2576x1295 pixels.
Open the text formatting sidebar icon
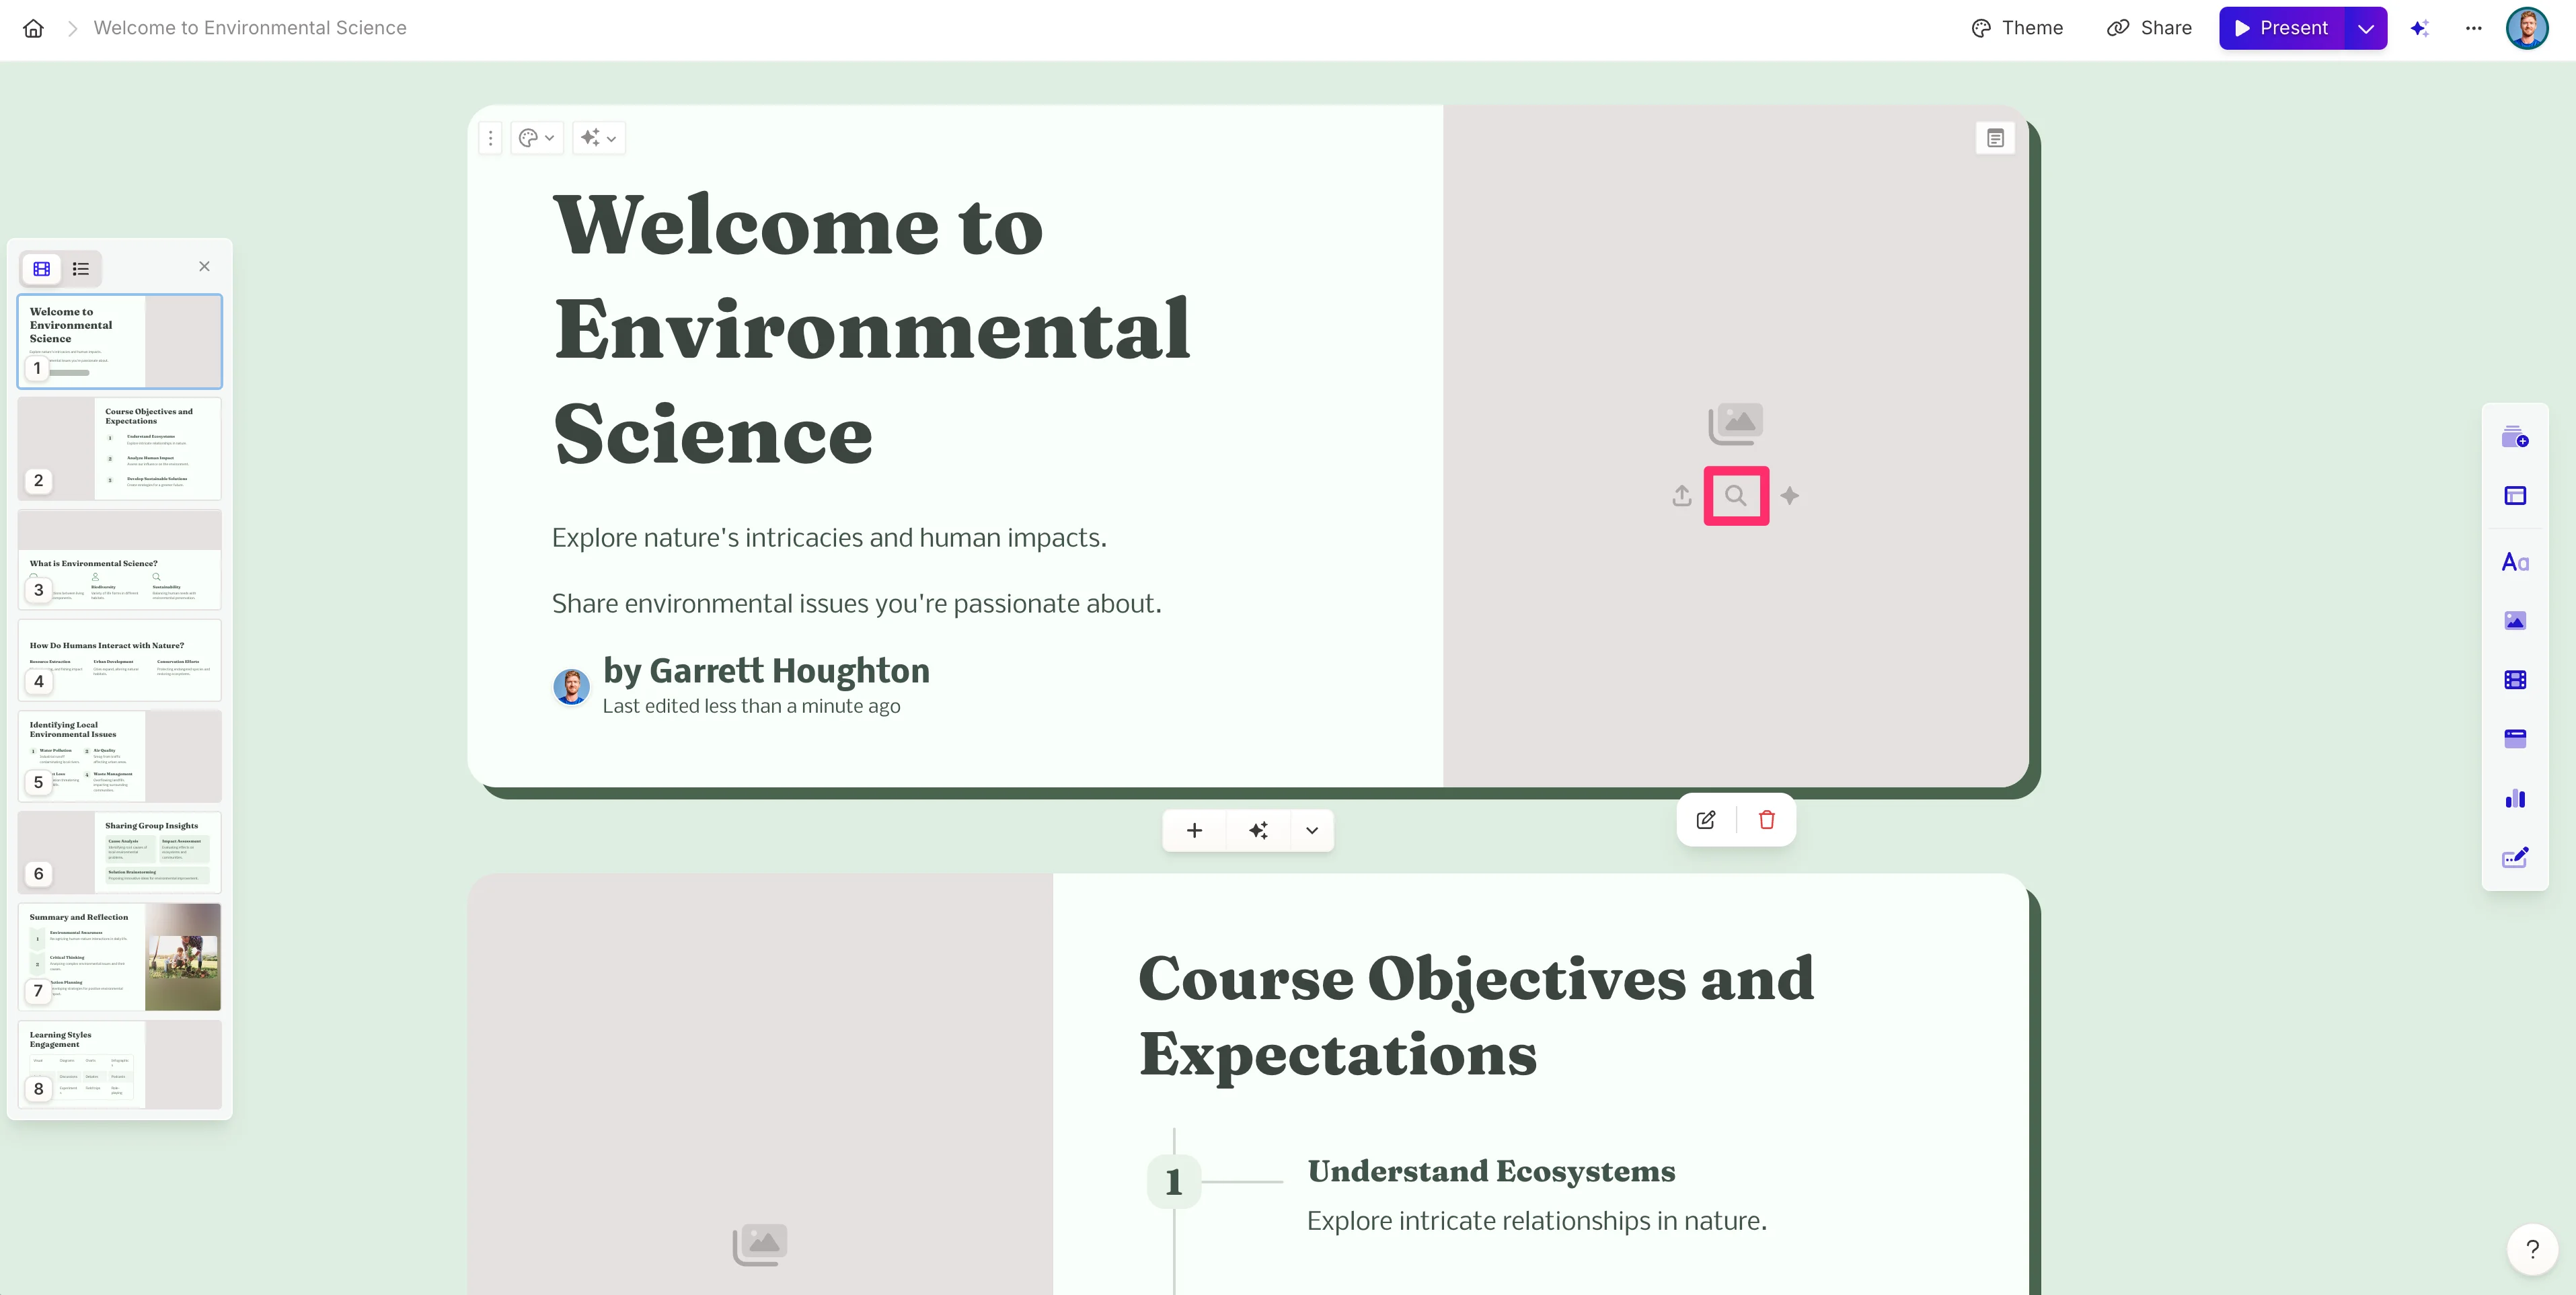pyautogui.click(x=2515, y=562)
